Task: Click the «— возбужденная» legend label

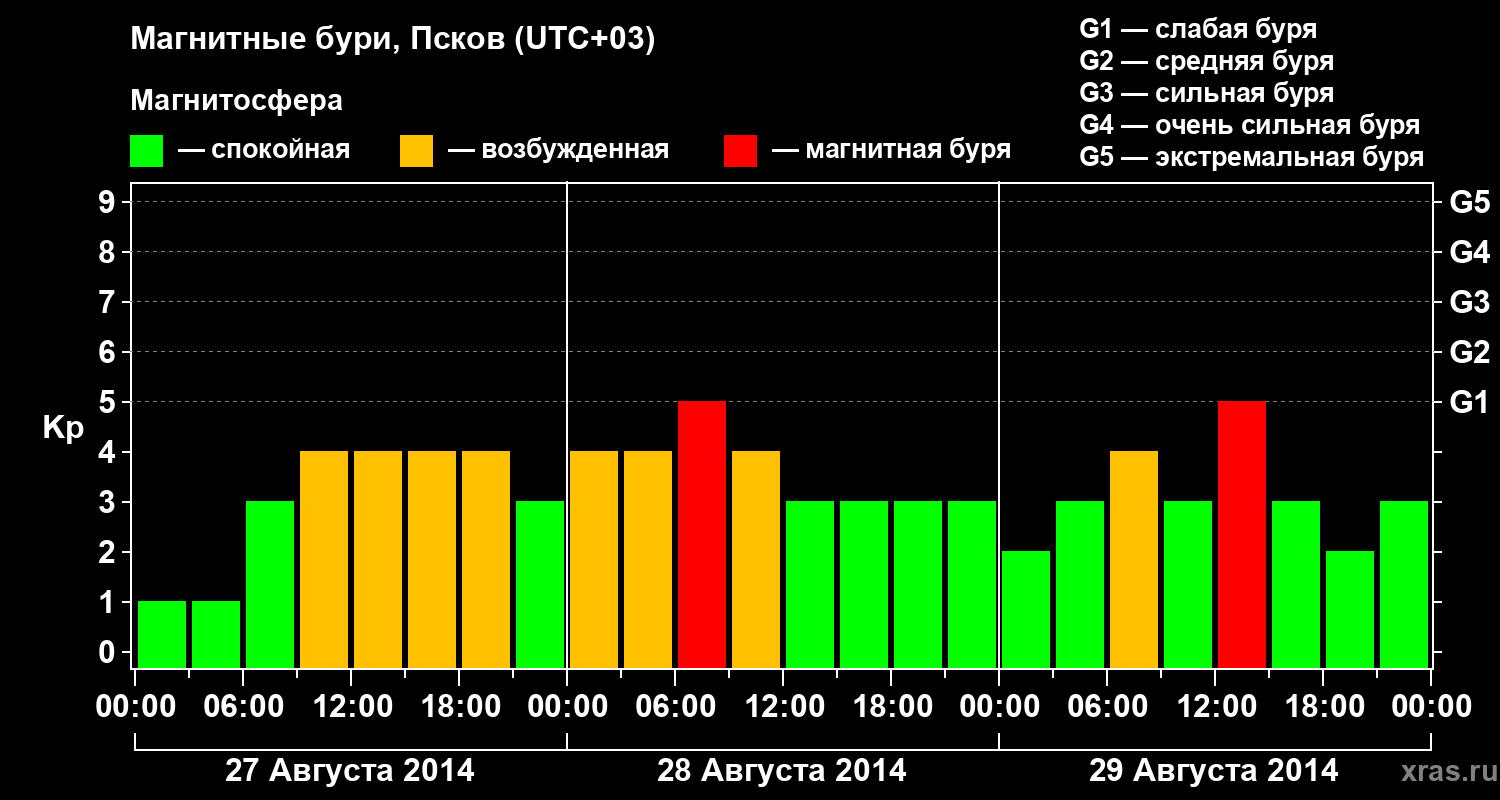Action: 558,151
